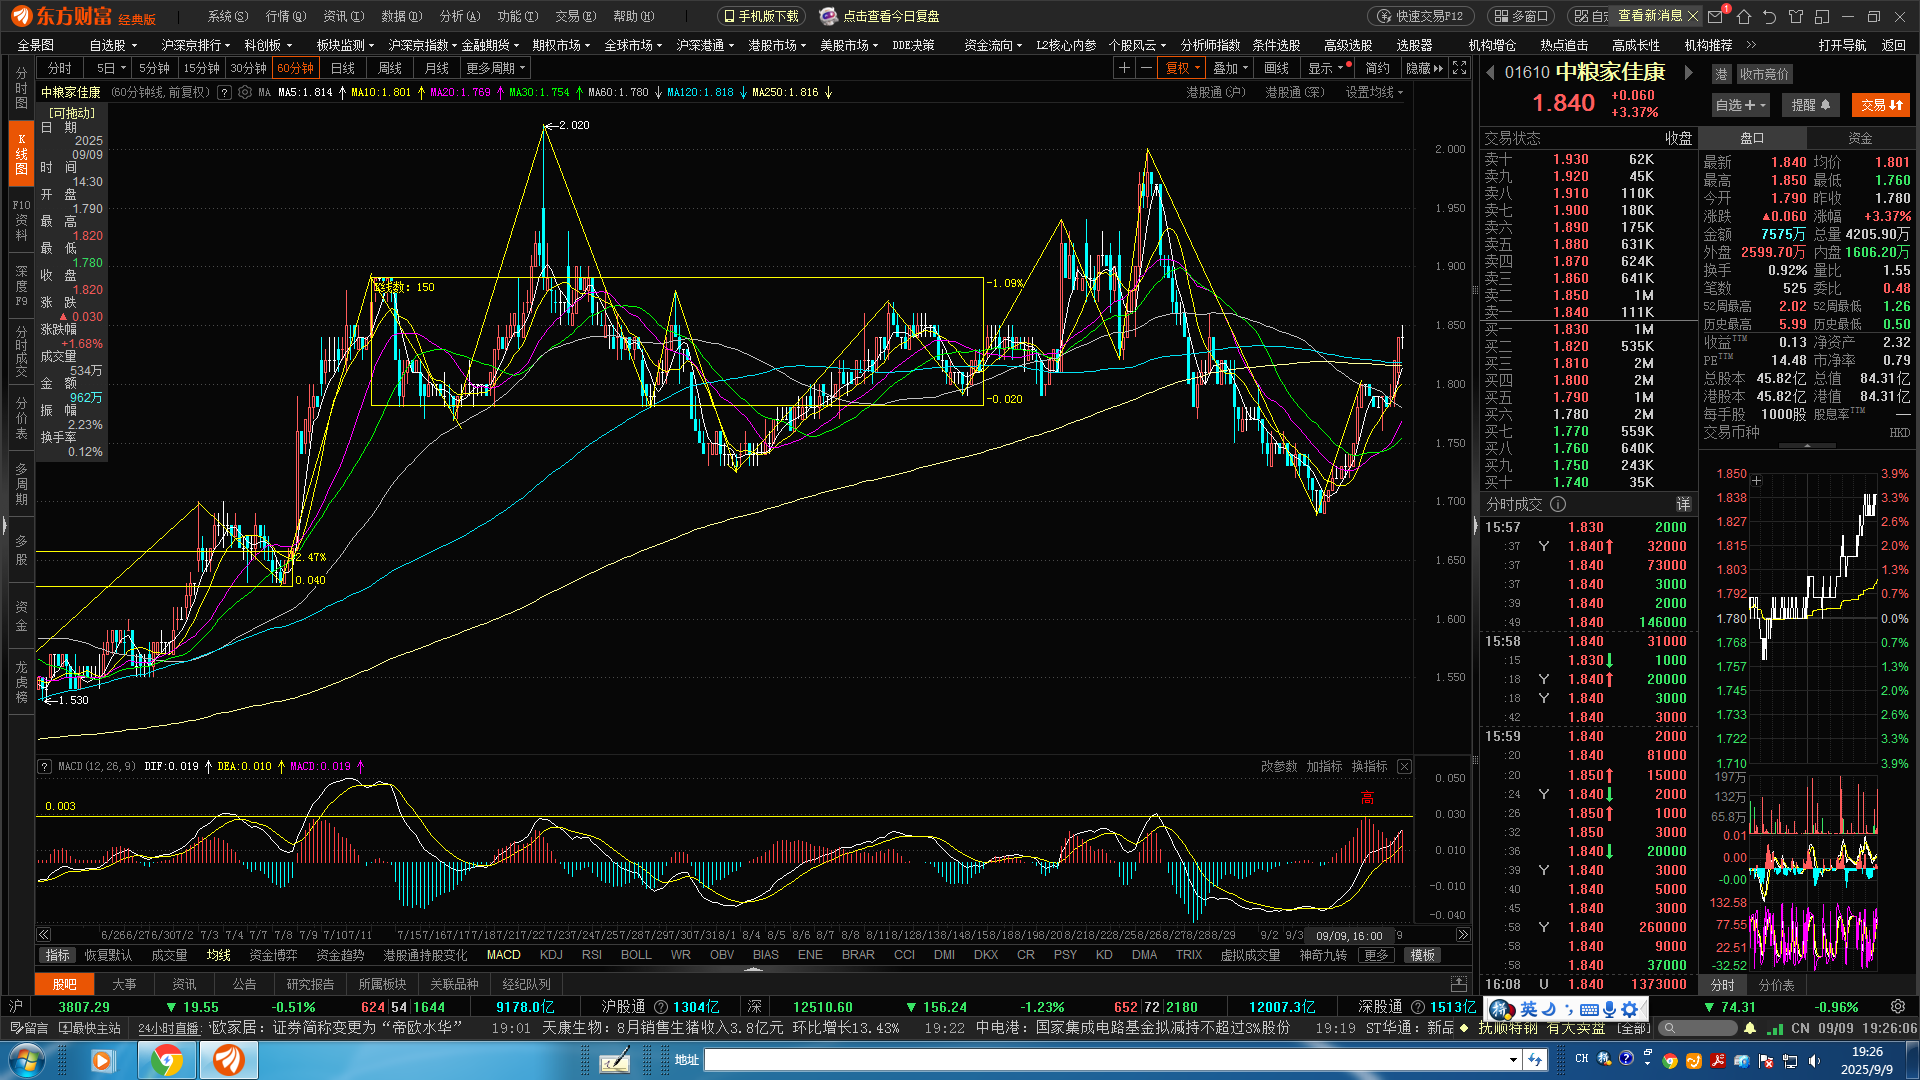Viewport: 1920px width, 1080px height.
Task: Go to next stock with right arrow
Action: coord(1689,72)
